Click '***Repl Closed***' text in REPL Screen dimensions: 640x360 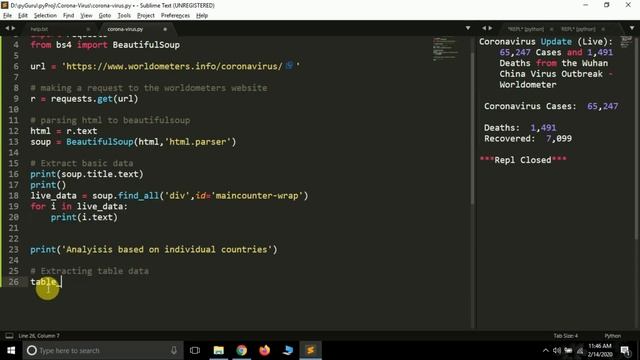point(523,160)
